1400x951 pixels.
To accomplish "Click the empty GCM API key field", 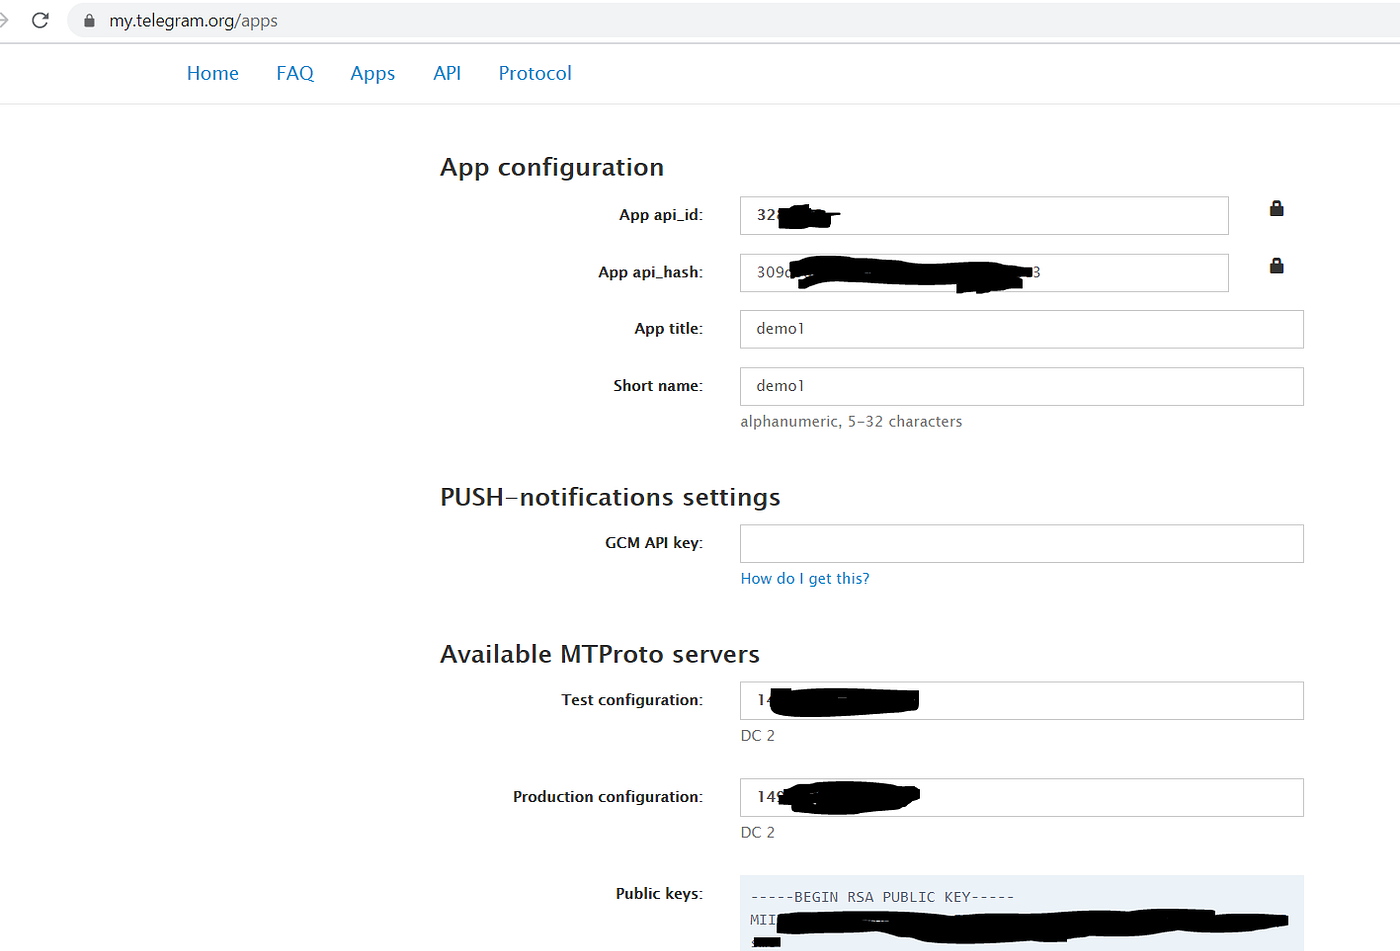I will (x=1022, y=543).
